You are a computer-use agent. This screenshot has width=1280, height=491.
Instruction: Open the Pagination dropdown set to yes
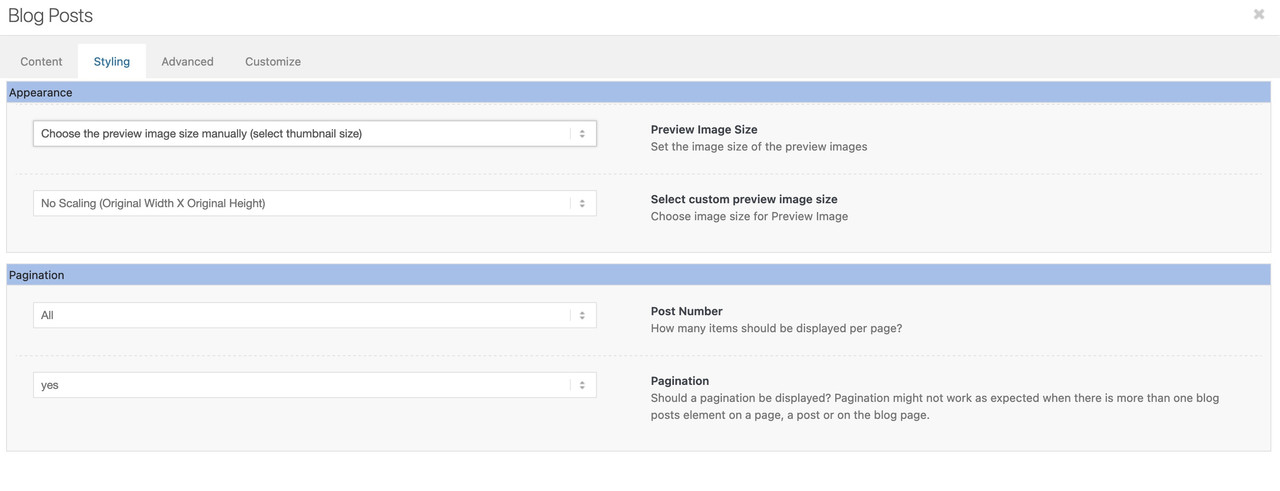pos(315,385)
